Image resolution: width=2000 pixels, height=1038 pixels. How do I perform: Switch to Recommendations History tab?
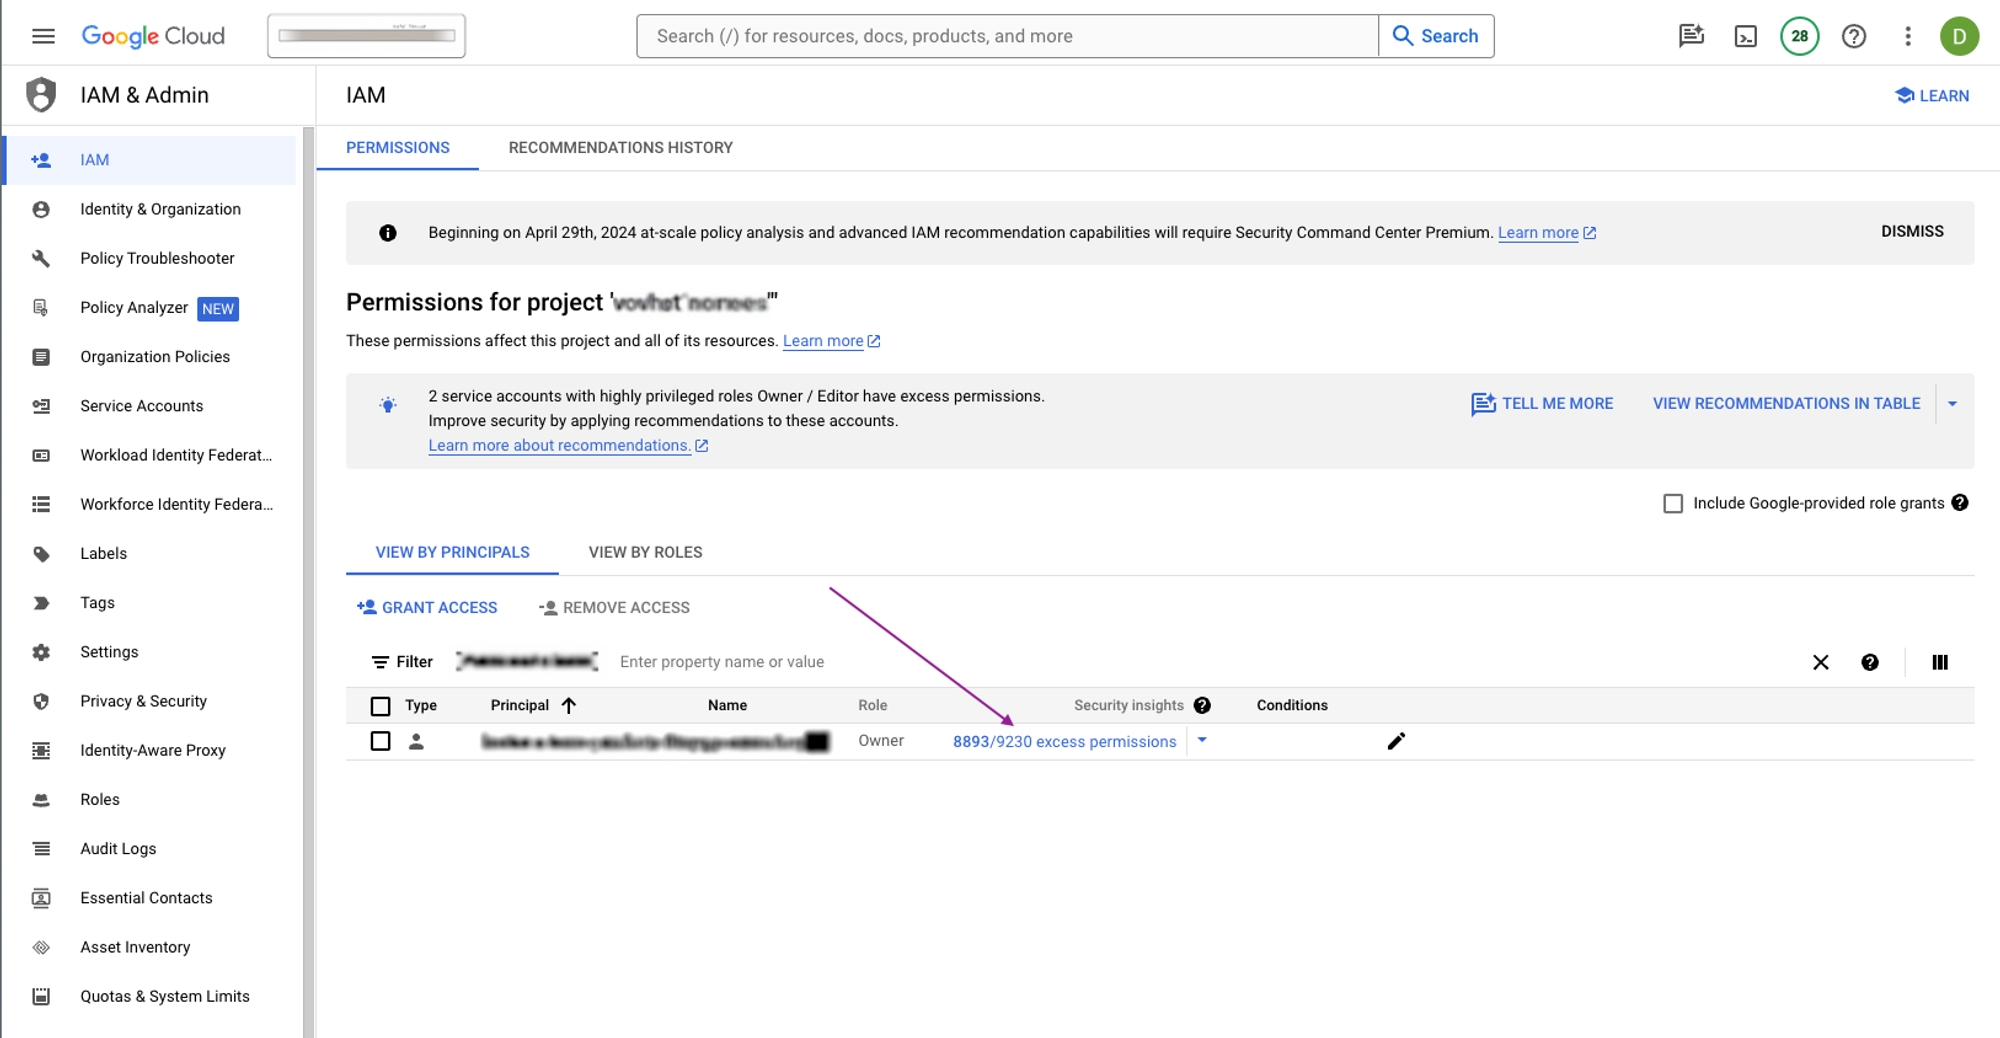pyautogui.click(x=620, y=148)
